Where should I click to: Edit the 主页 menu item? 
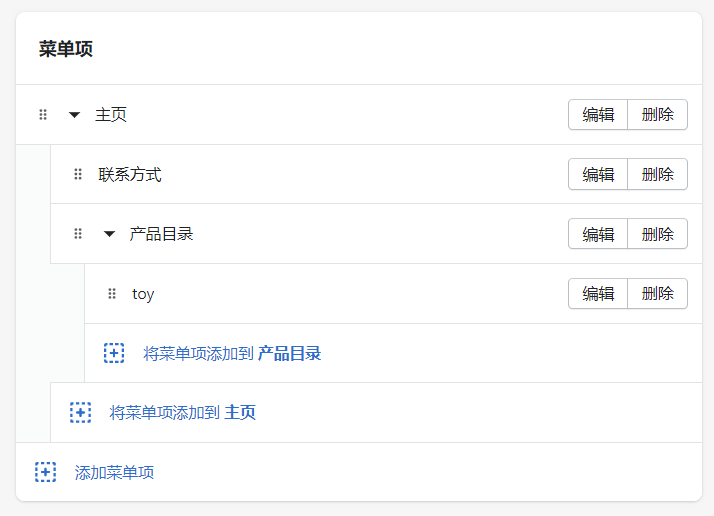pyautogui.click(x=598, y=115)
